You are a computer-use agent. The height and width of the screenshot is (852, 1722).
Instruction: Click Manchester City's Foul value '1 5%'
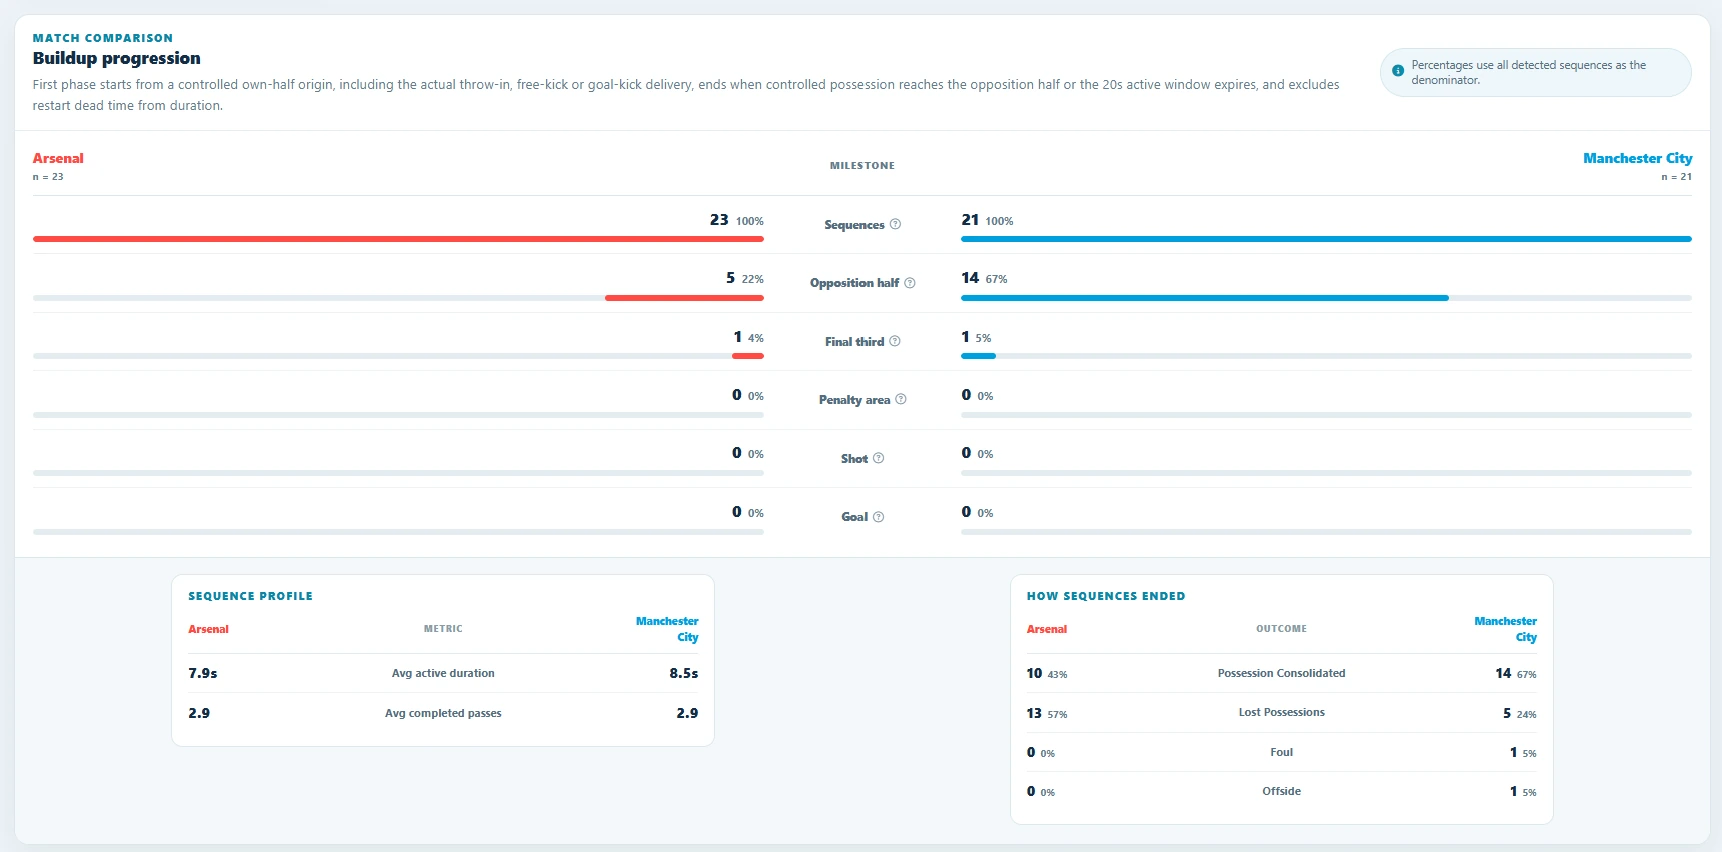[1523, 752]
